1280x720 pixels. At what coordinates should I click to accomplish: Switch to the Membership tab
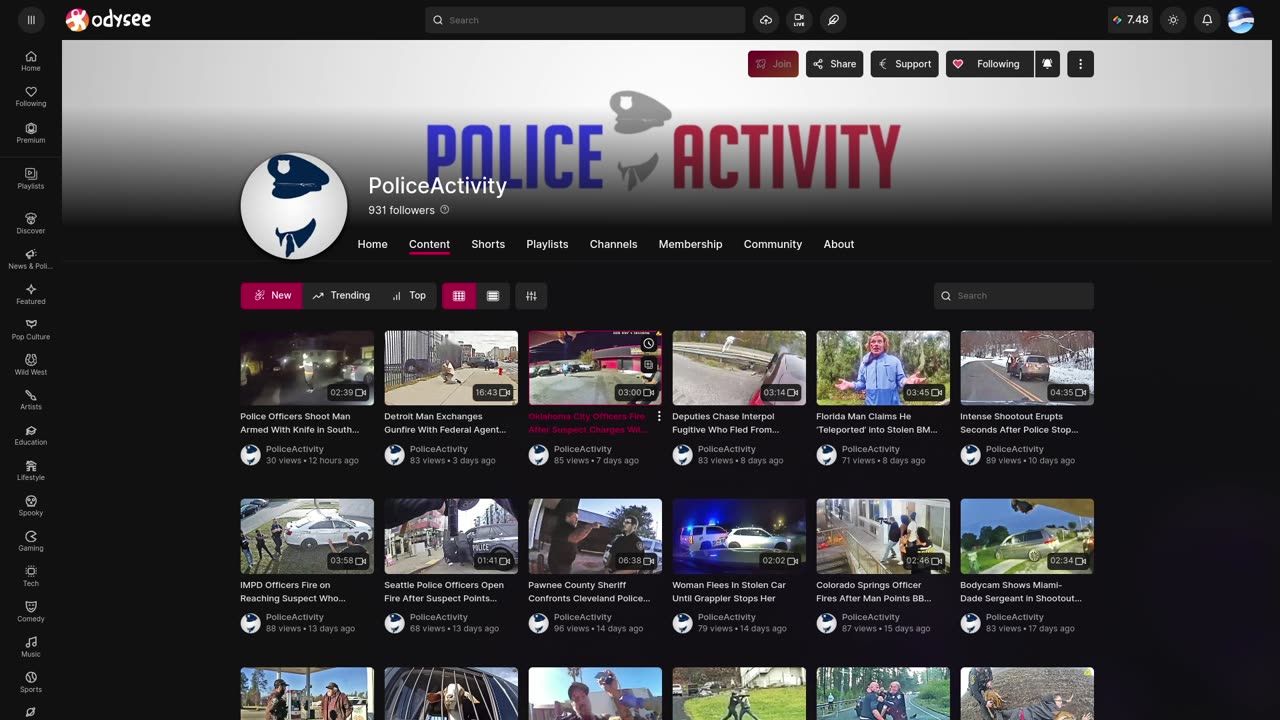coord(690,244)
